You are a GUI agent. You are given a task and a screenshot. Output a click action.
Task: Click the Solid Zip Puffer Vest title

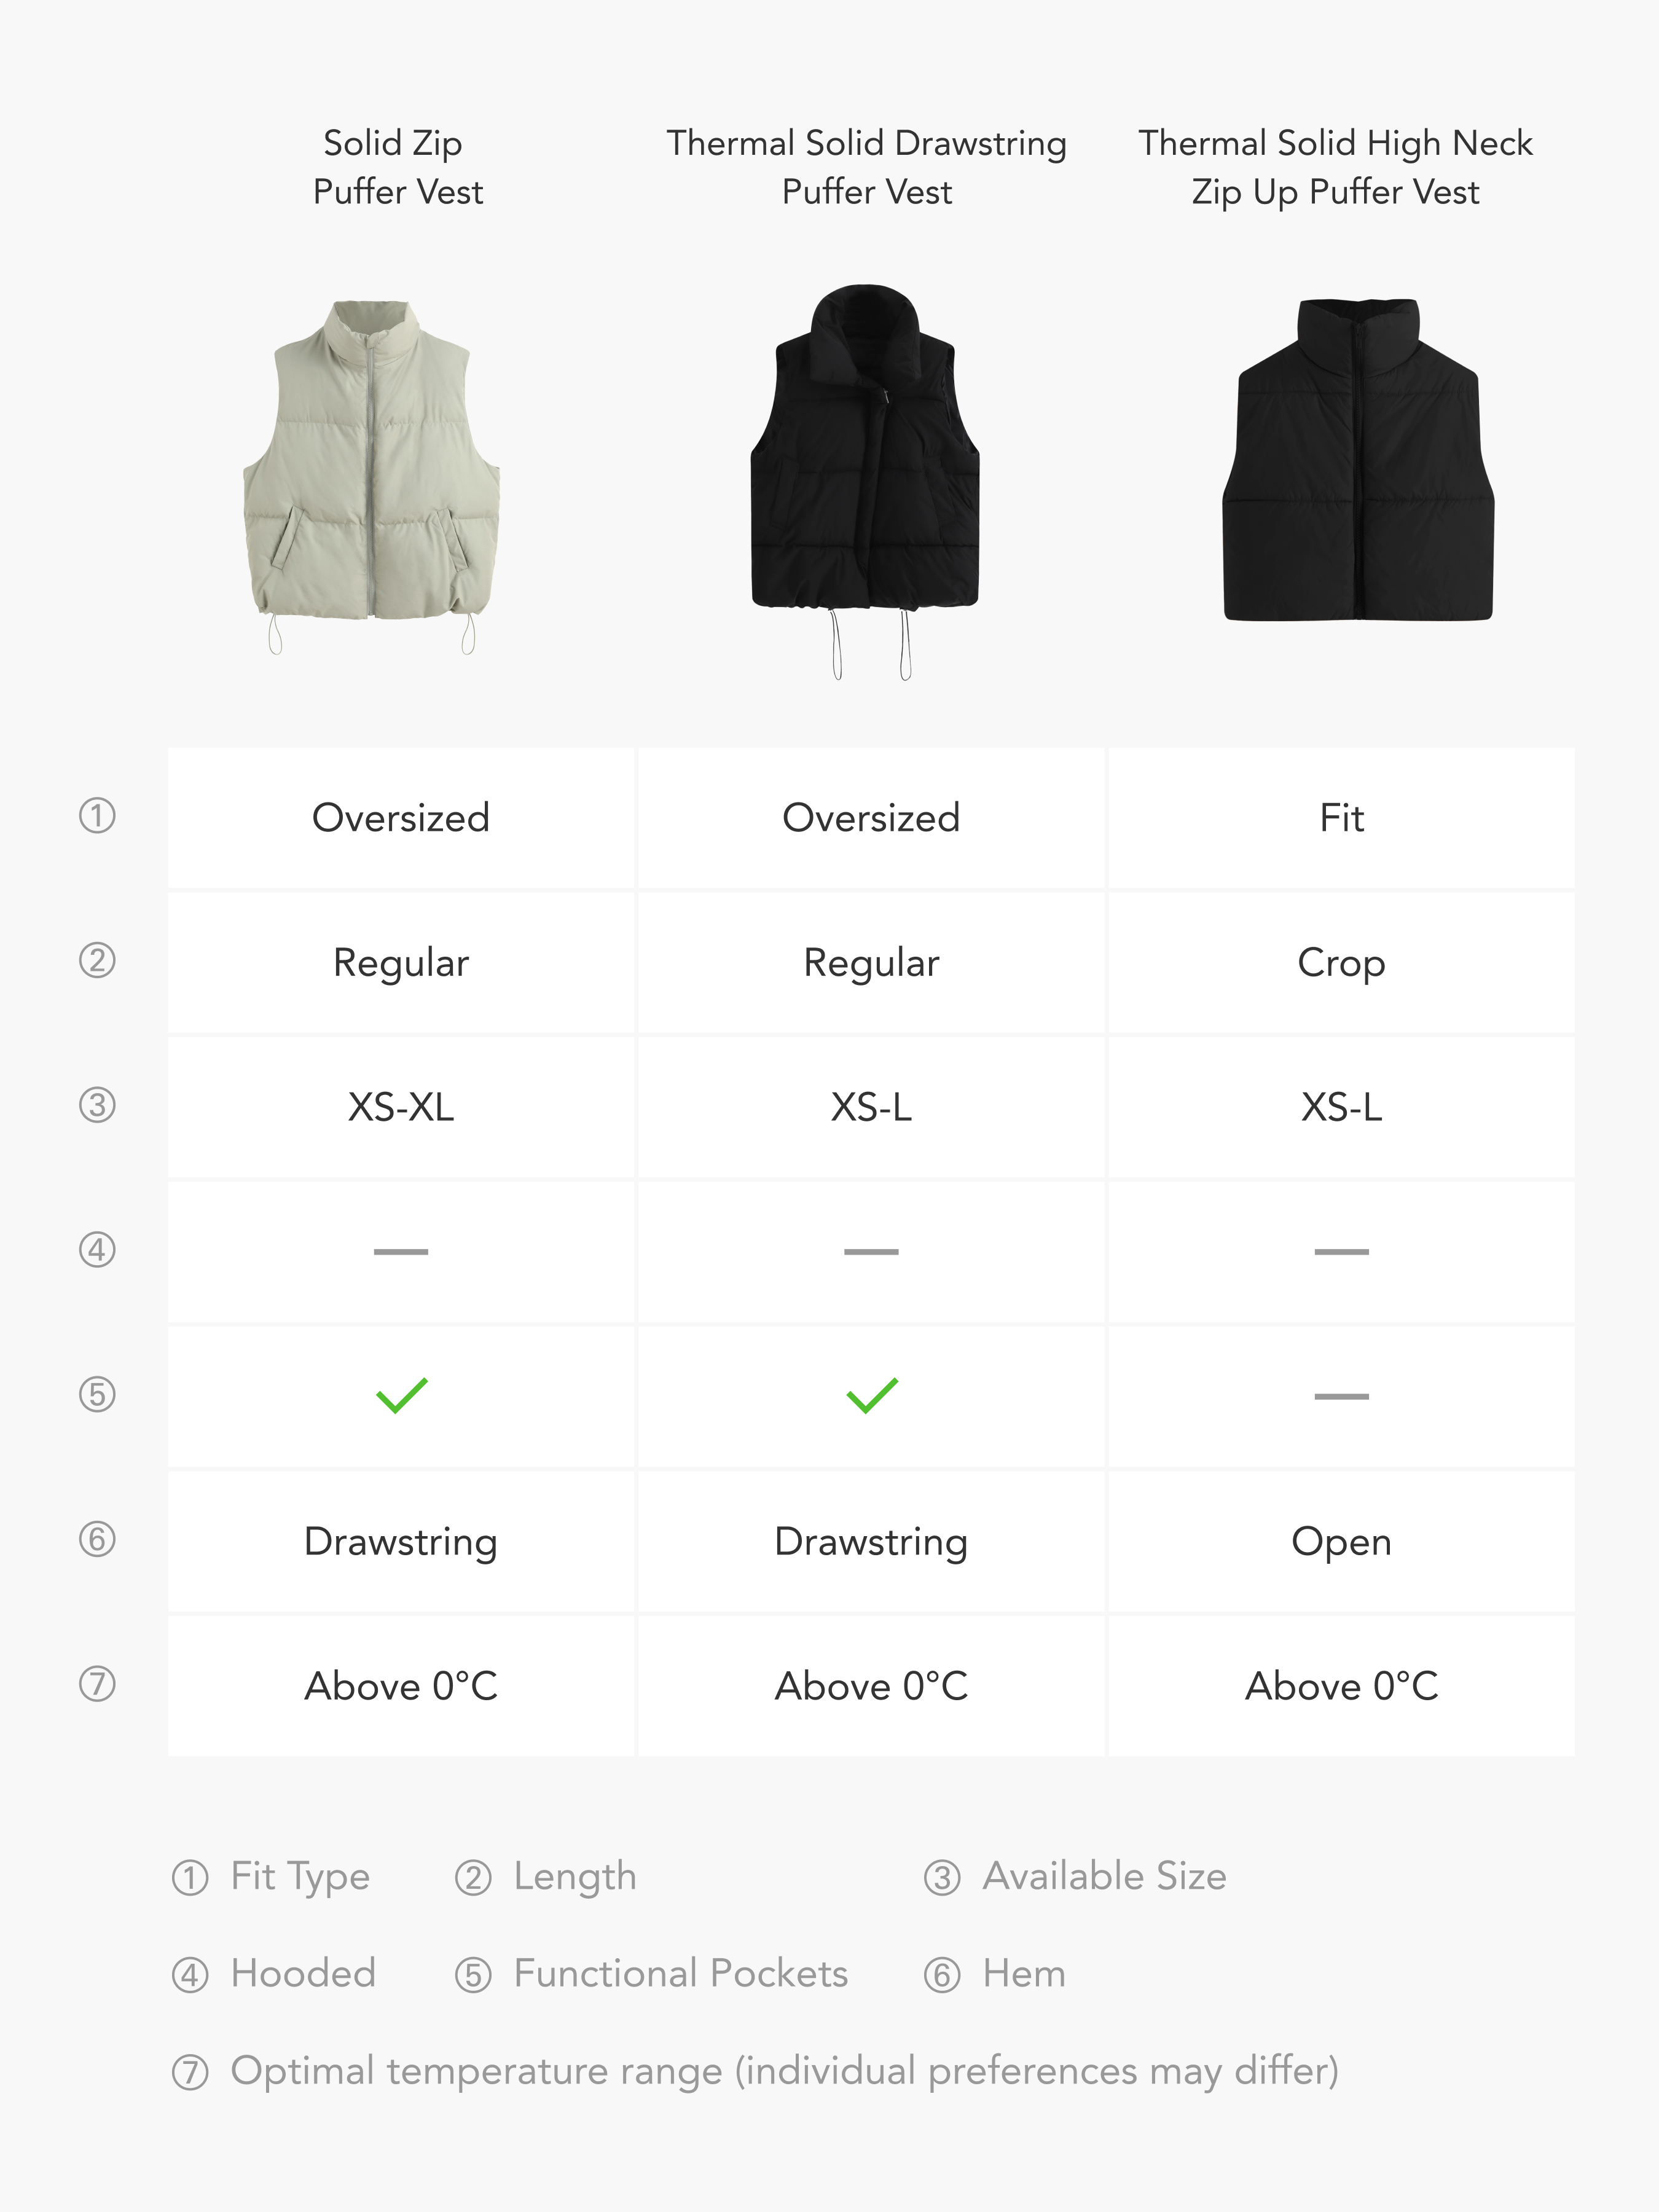click(x=397, y=167)
